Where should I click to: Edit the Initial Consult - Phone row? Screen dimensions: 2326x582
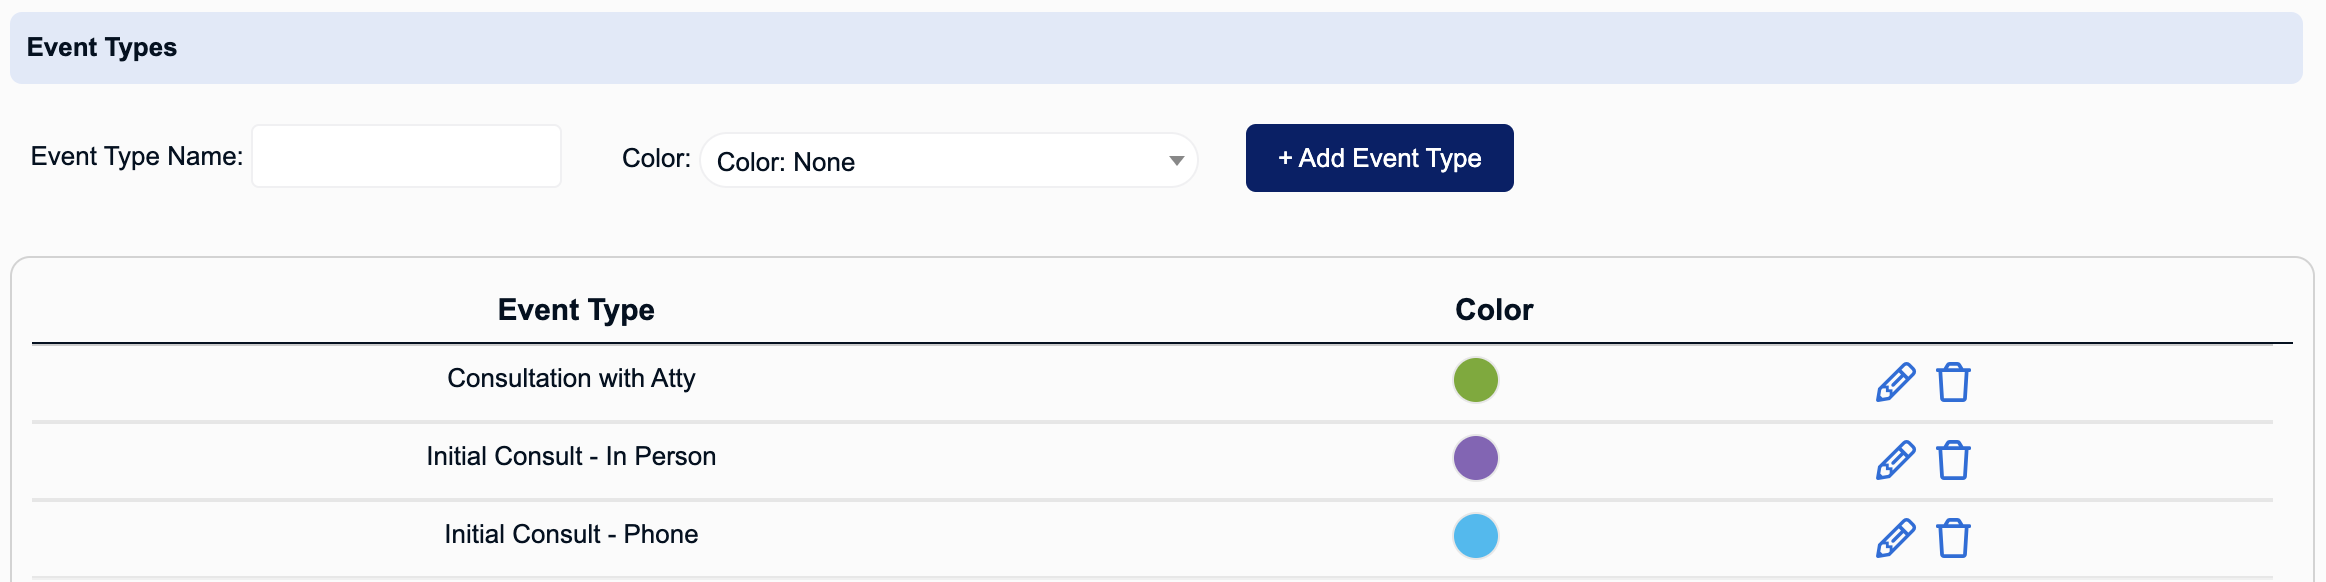(1895, 538)
